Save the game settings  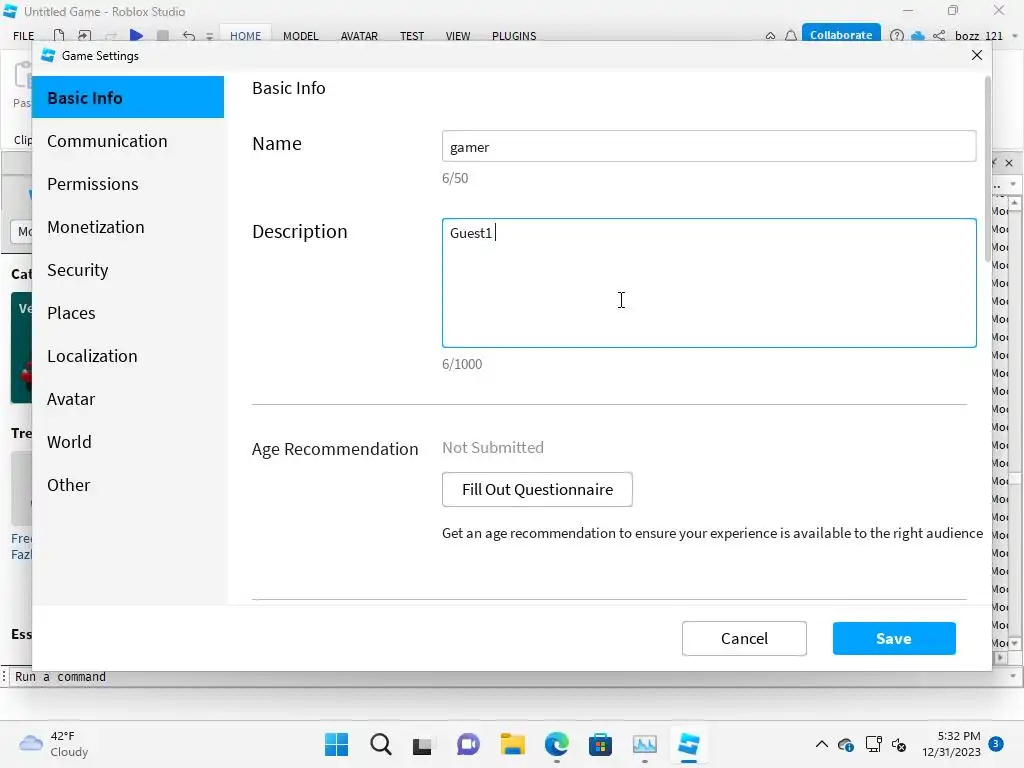coord(893,638)
